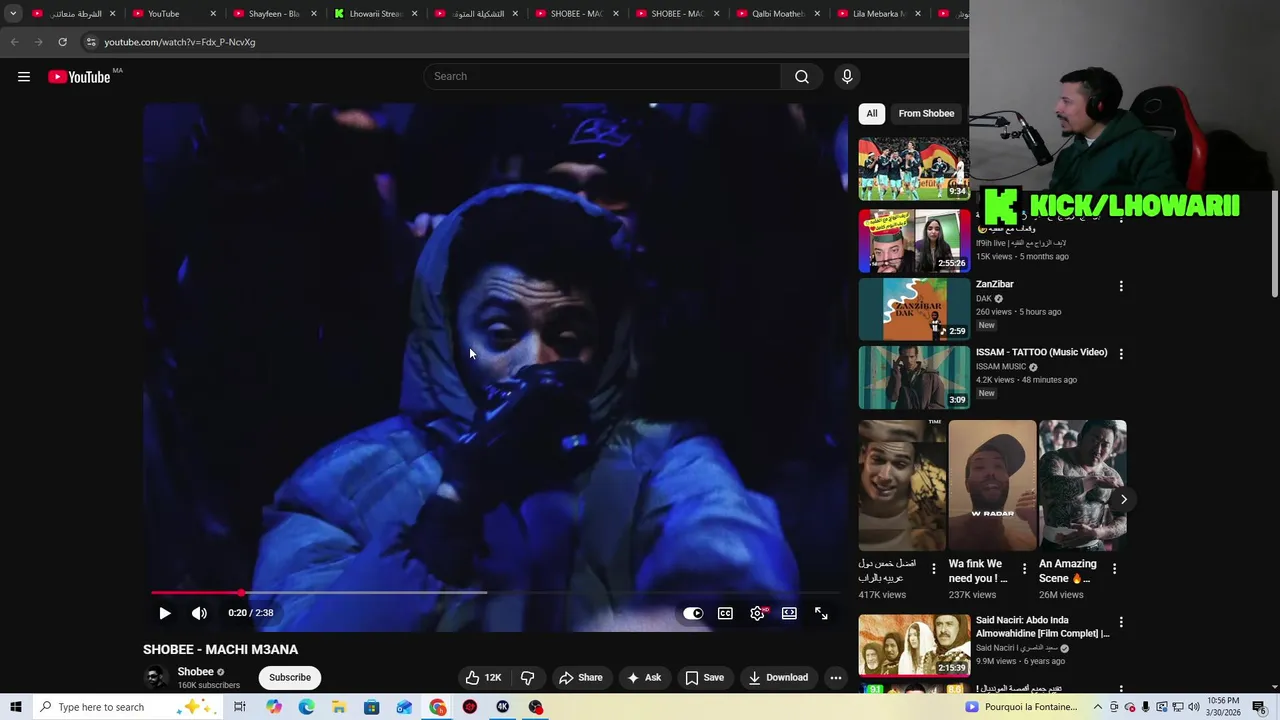This screenshot has height=720, width=1280.
Task: Open Copilot from the taskbar
Action: (273, 707)
